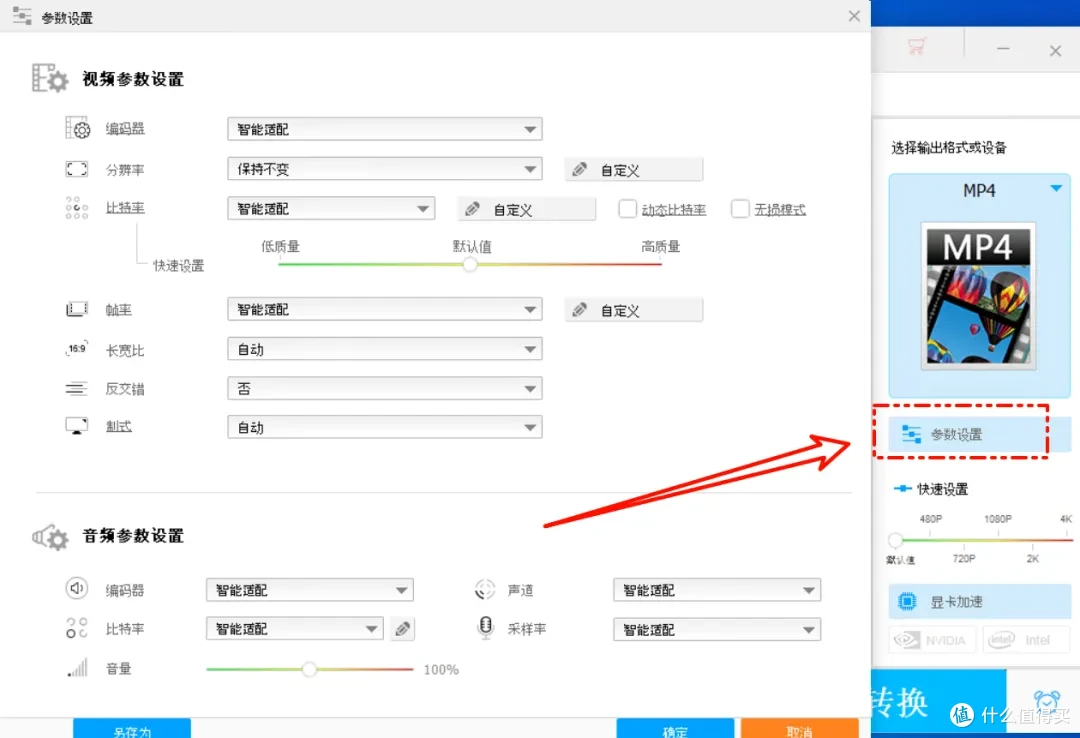Click the audio bitrate icon
Image resolution: width=1080 pixels, height=738 pixels.
click(76, 628)
